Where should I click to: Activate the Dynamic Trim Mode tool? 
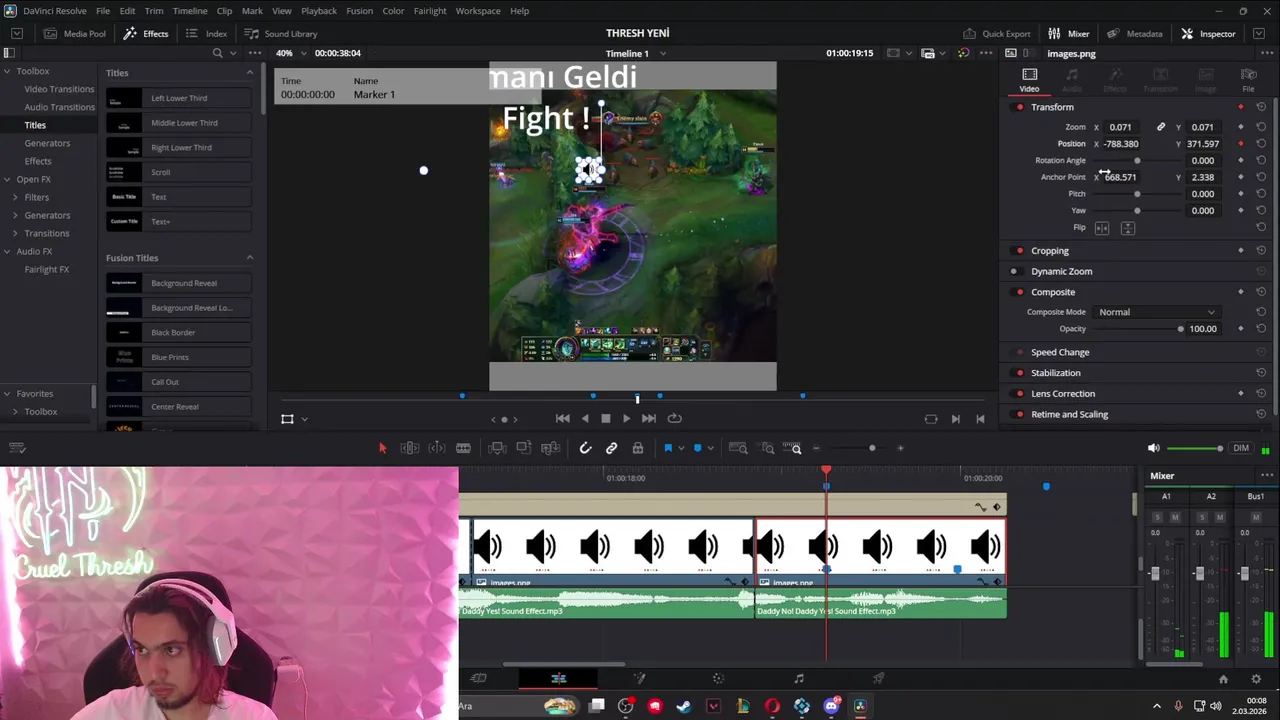tap(437, 448)
